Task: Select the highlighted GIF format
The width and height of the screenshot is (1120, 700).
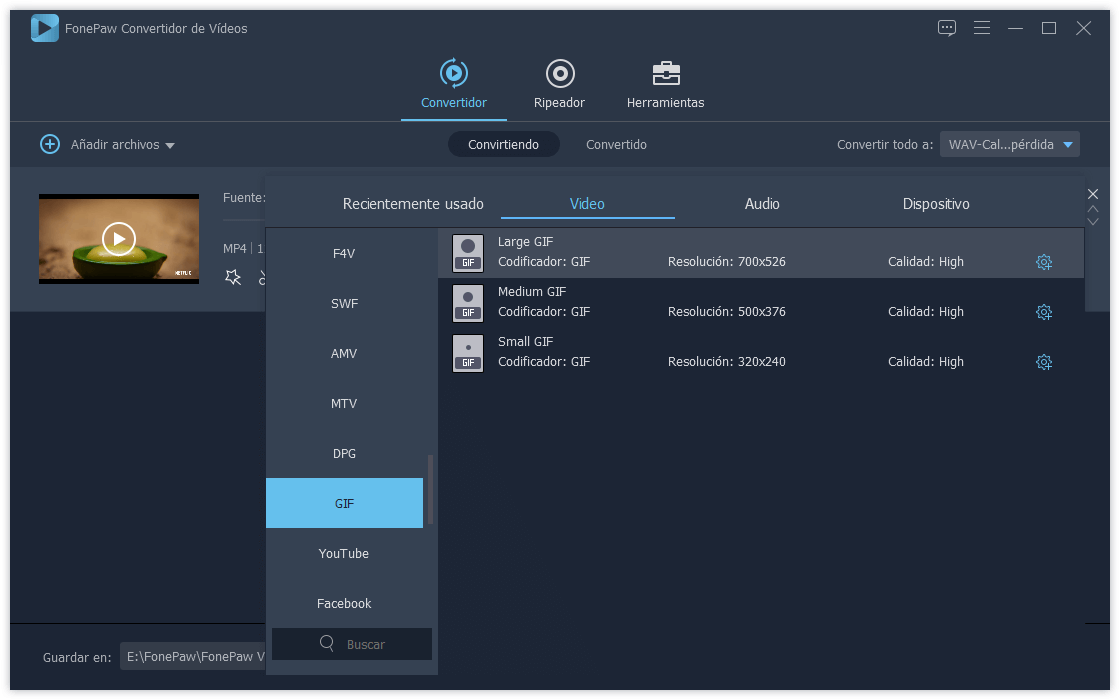Action: (x=344, y=504)
